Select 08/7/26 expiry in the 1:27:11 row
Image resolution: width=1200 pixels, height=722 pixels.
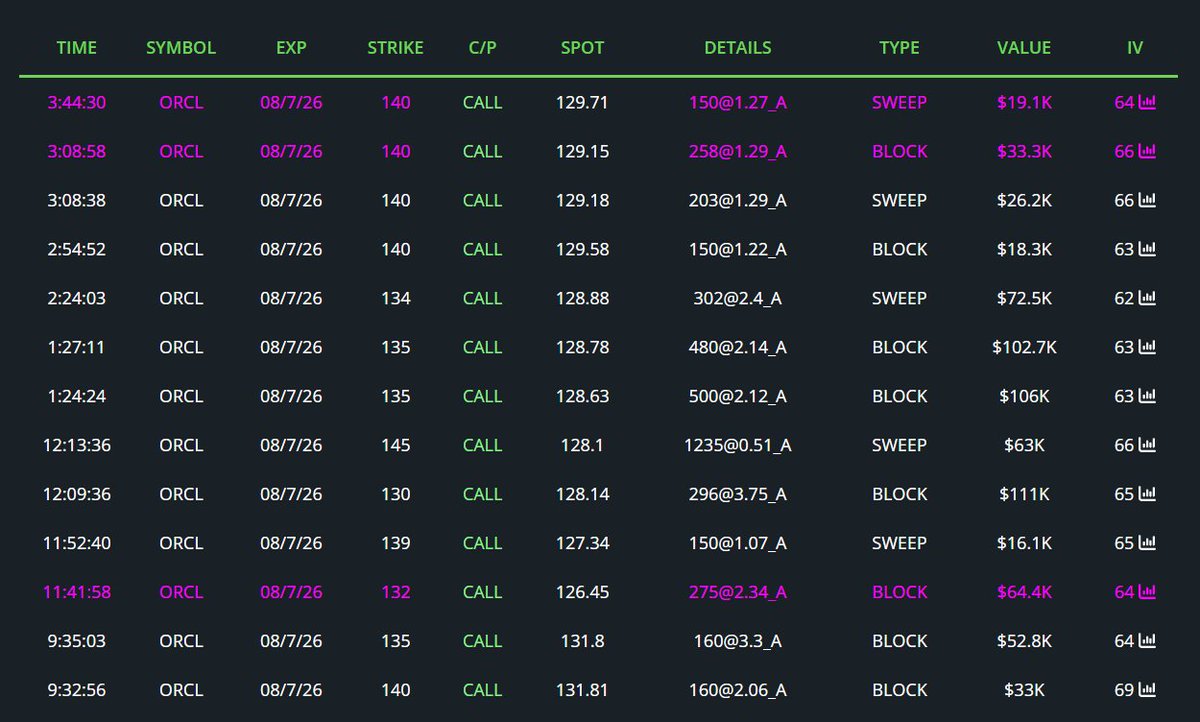click(291, 347)
